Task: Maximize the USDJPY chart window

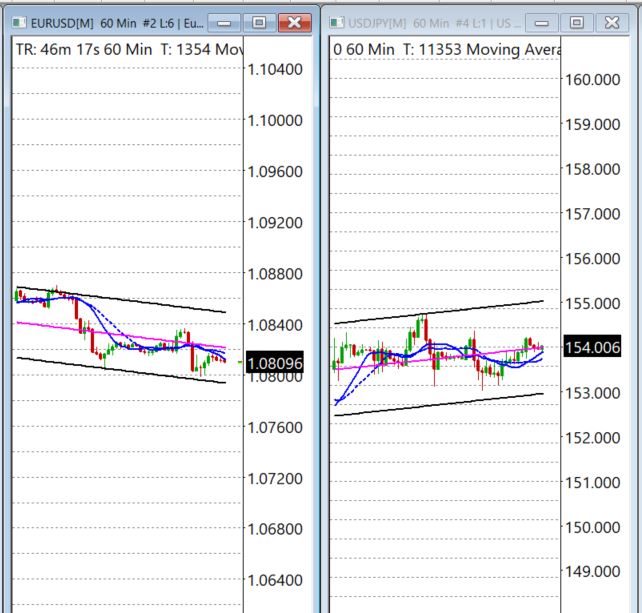Action: pyautogui.click(x=576, y=23)
